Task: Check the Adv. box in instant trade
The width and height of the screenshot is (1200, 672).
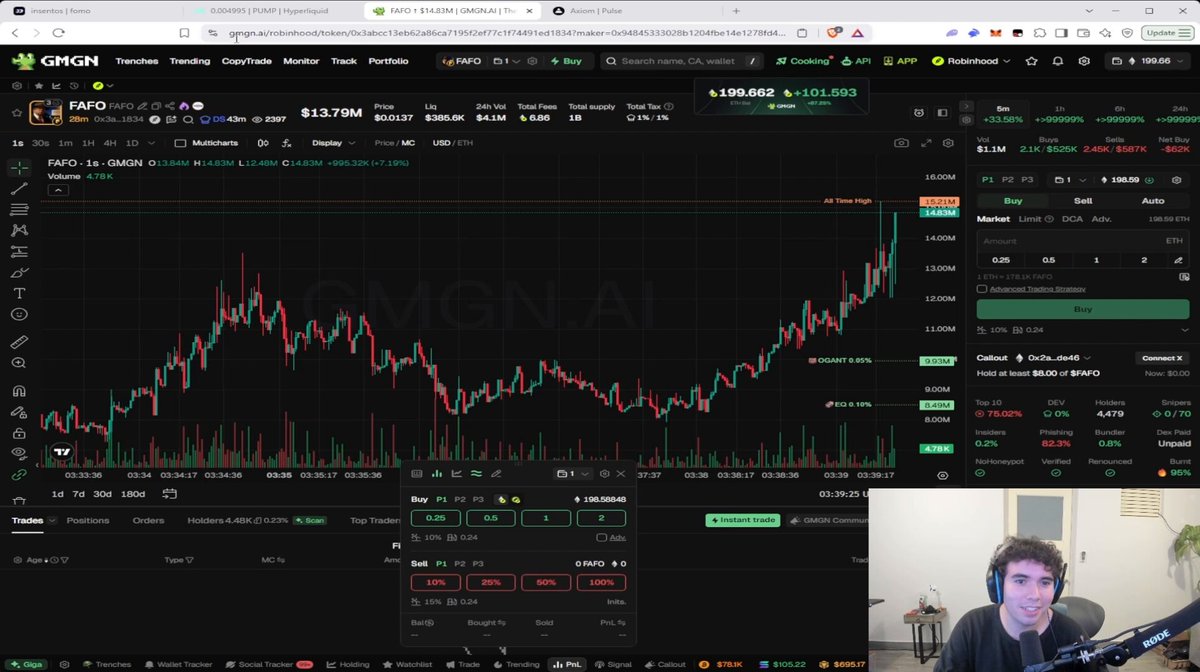Action: (601, 537)
